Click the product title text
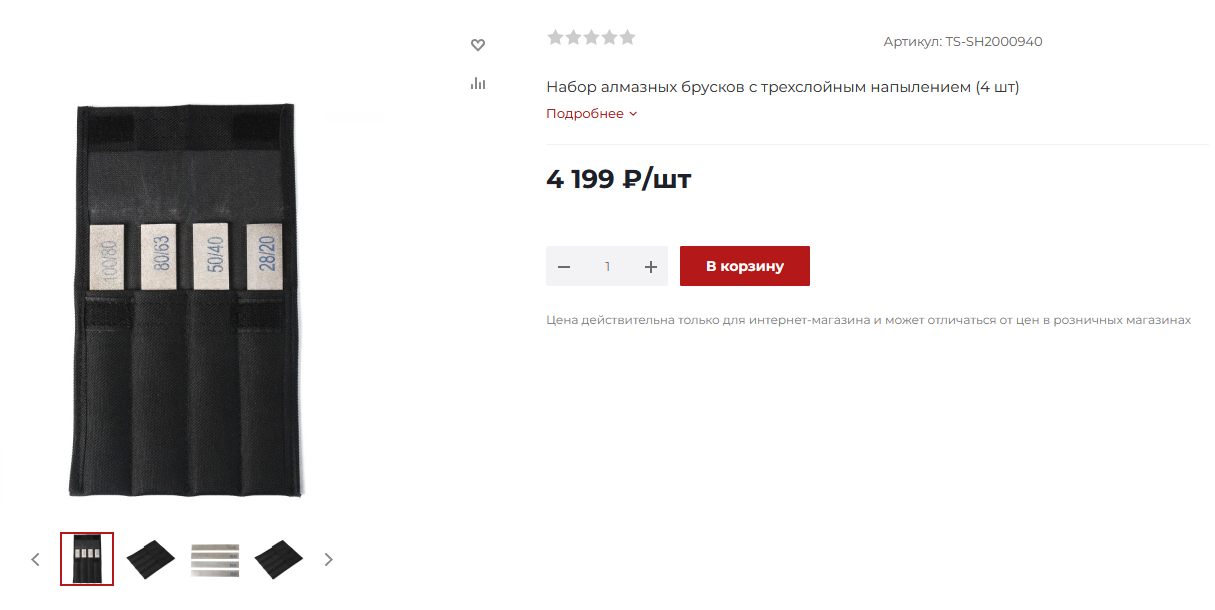The image size is (1215, 610). pos(783,87)
